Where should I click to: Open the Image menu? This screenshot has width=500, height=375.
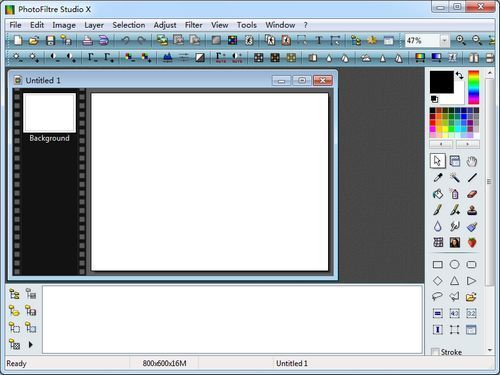click(64, 25)
